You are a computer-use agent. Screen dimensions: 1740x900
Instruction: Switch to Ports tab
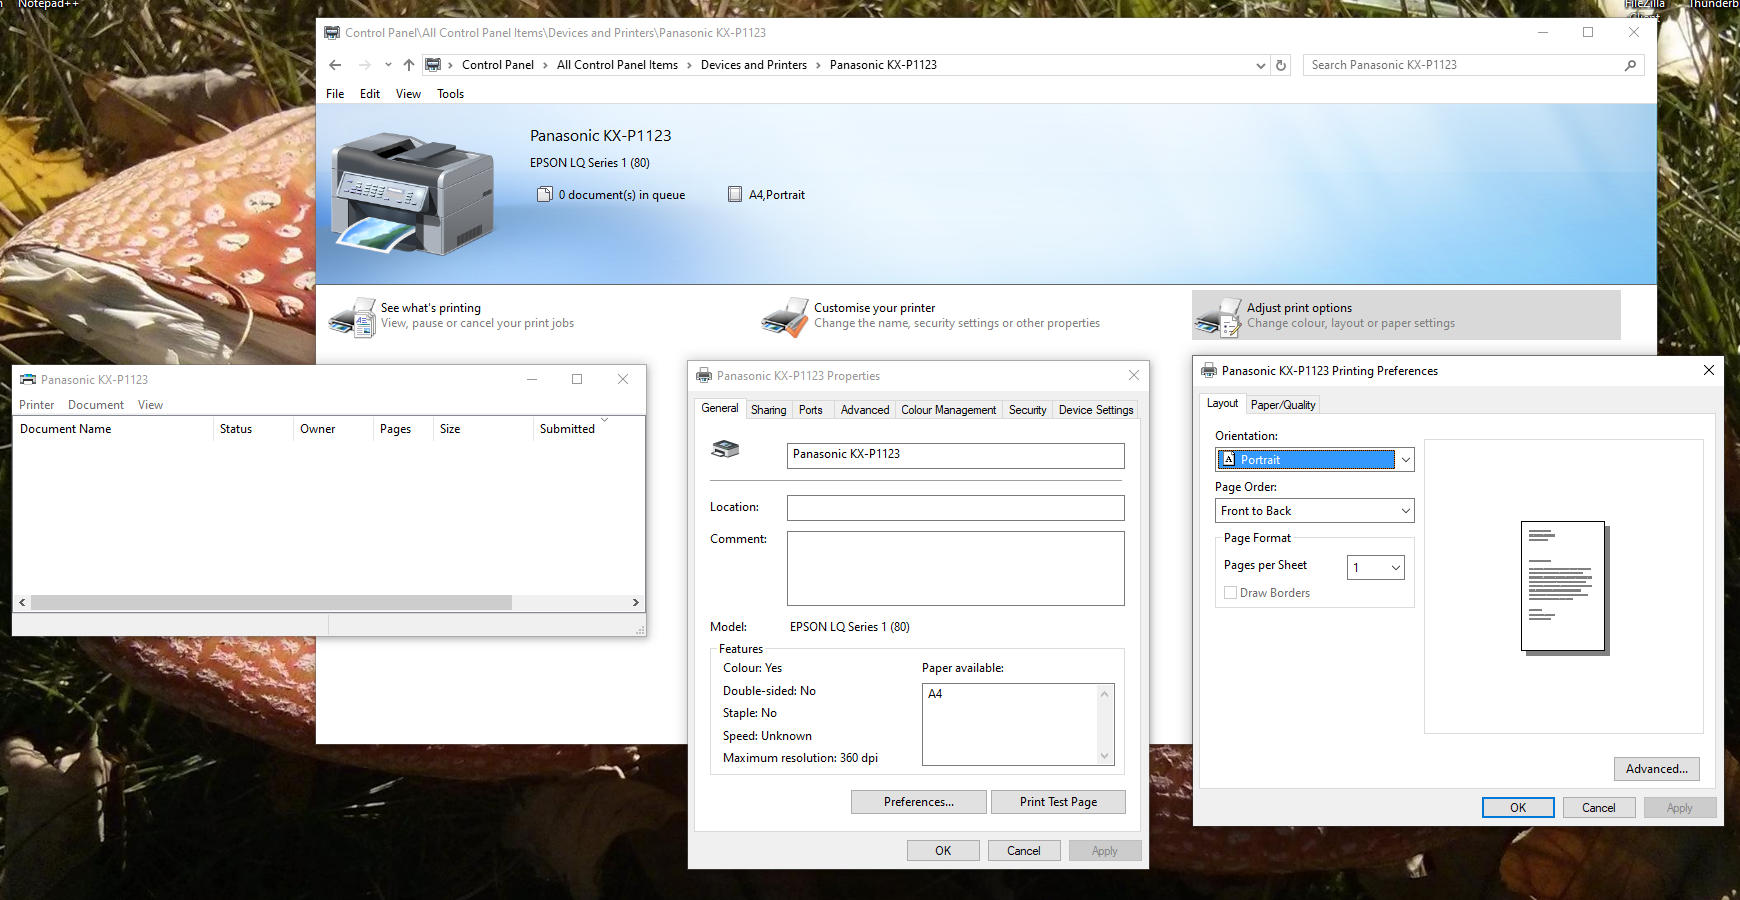click(x=811, y=410)
